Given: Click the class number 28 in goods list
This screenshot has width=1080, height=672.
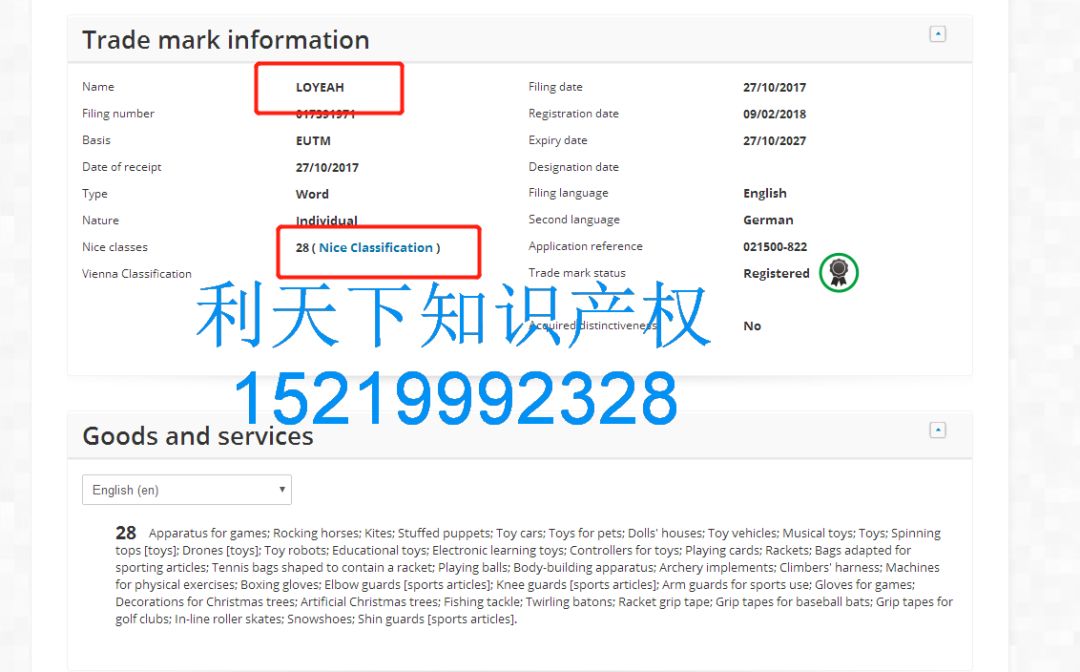Looking at the screenshot, I should point(125,533).
